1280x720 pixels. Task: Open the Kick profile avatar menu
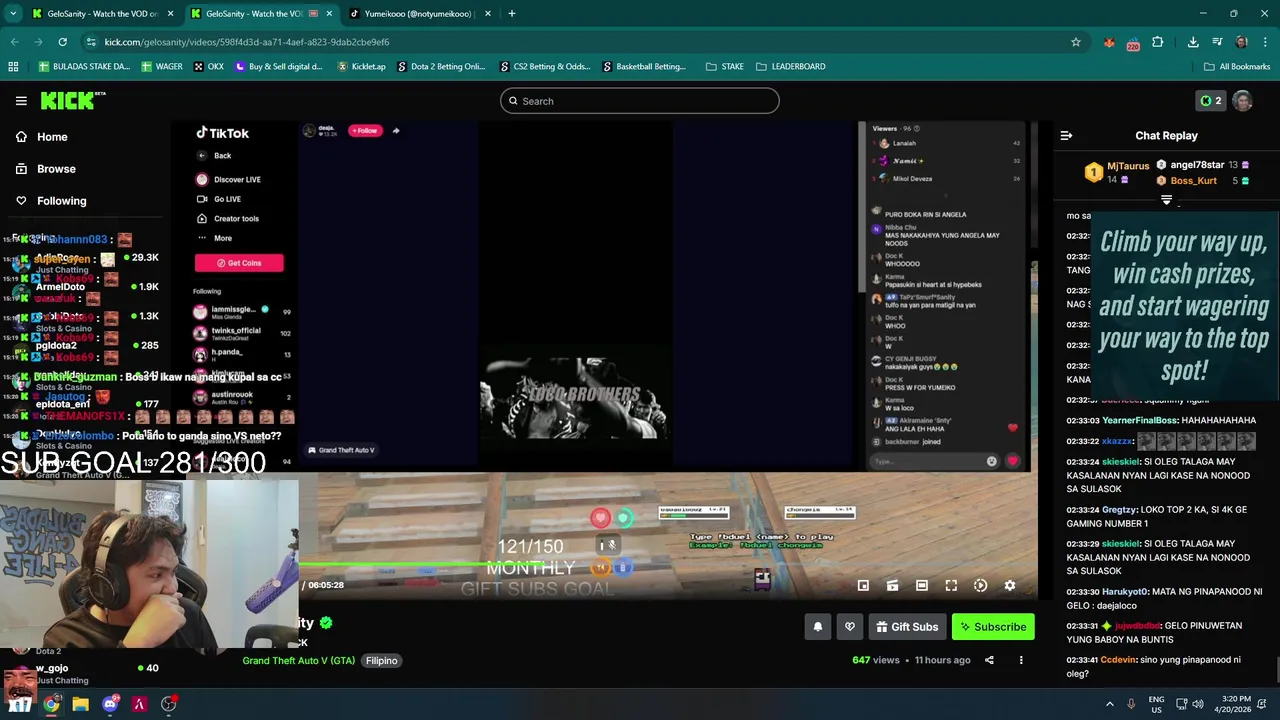pyautogui.click(x=1242, y=101)
